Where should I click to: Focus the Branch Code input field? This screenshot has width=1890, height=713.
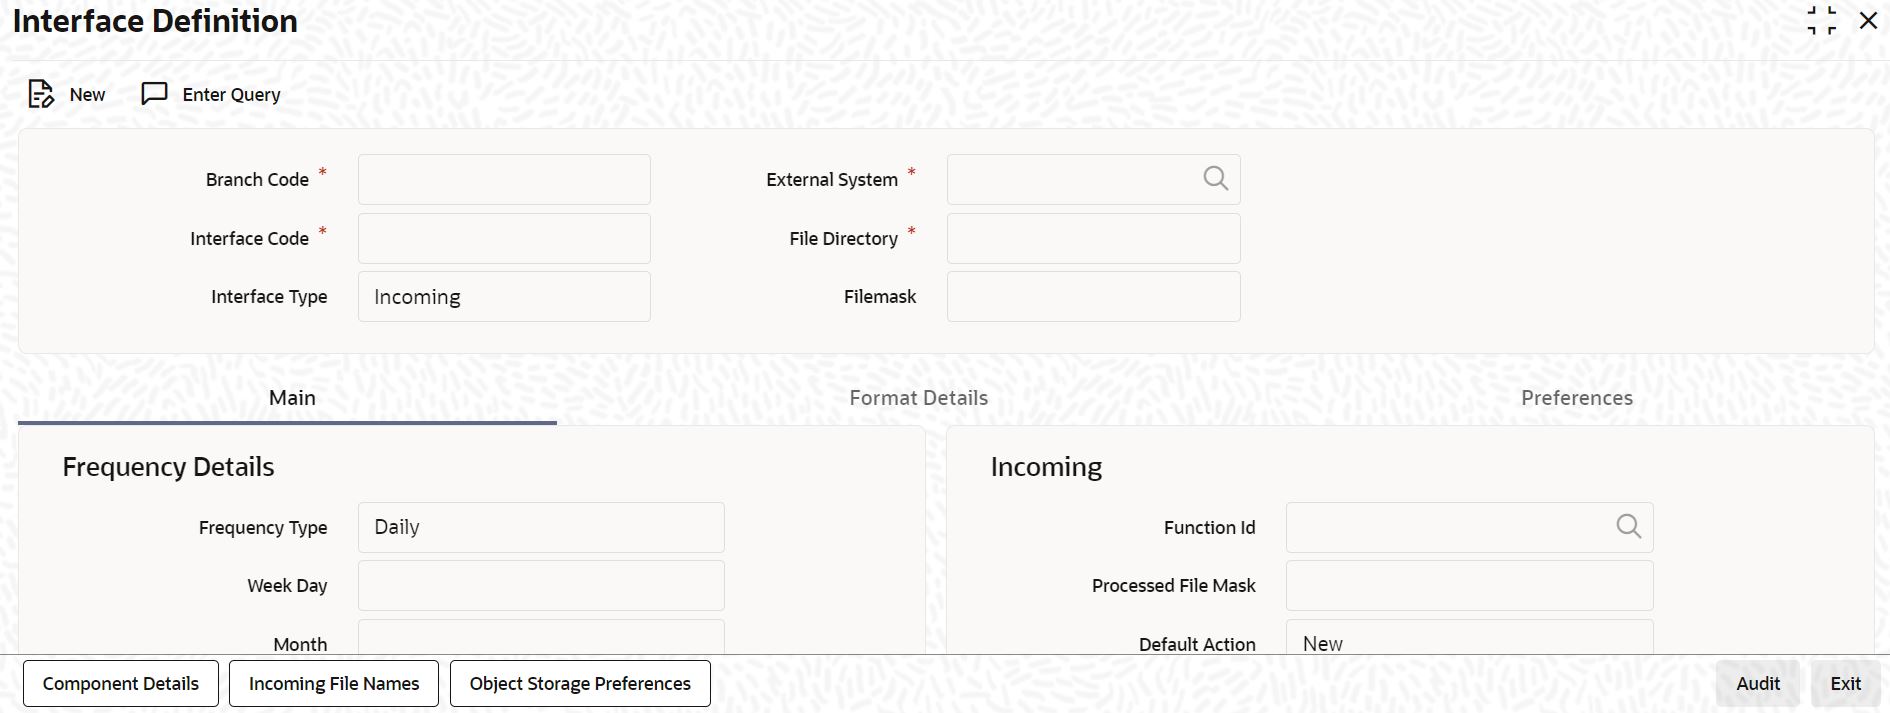pyautogui.click(x=504, y=180)
